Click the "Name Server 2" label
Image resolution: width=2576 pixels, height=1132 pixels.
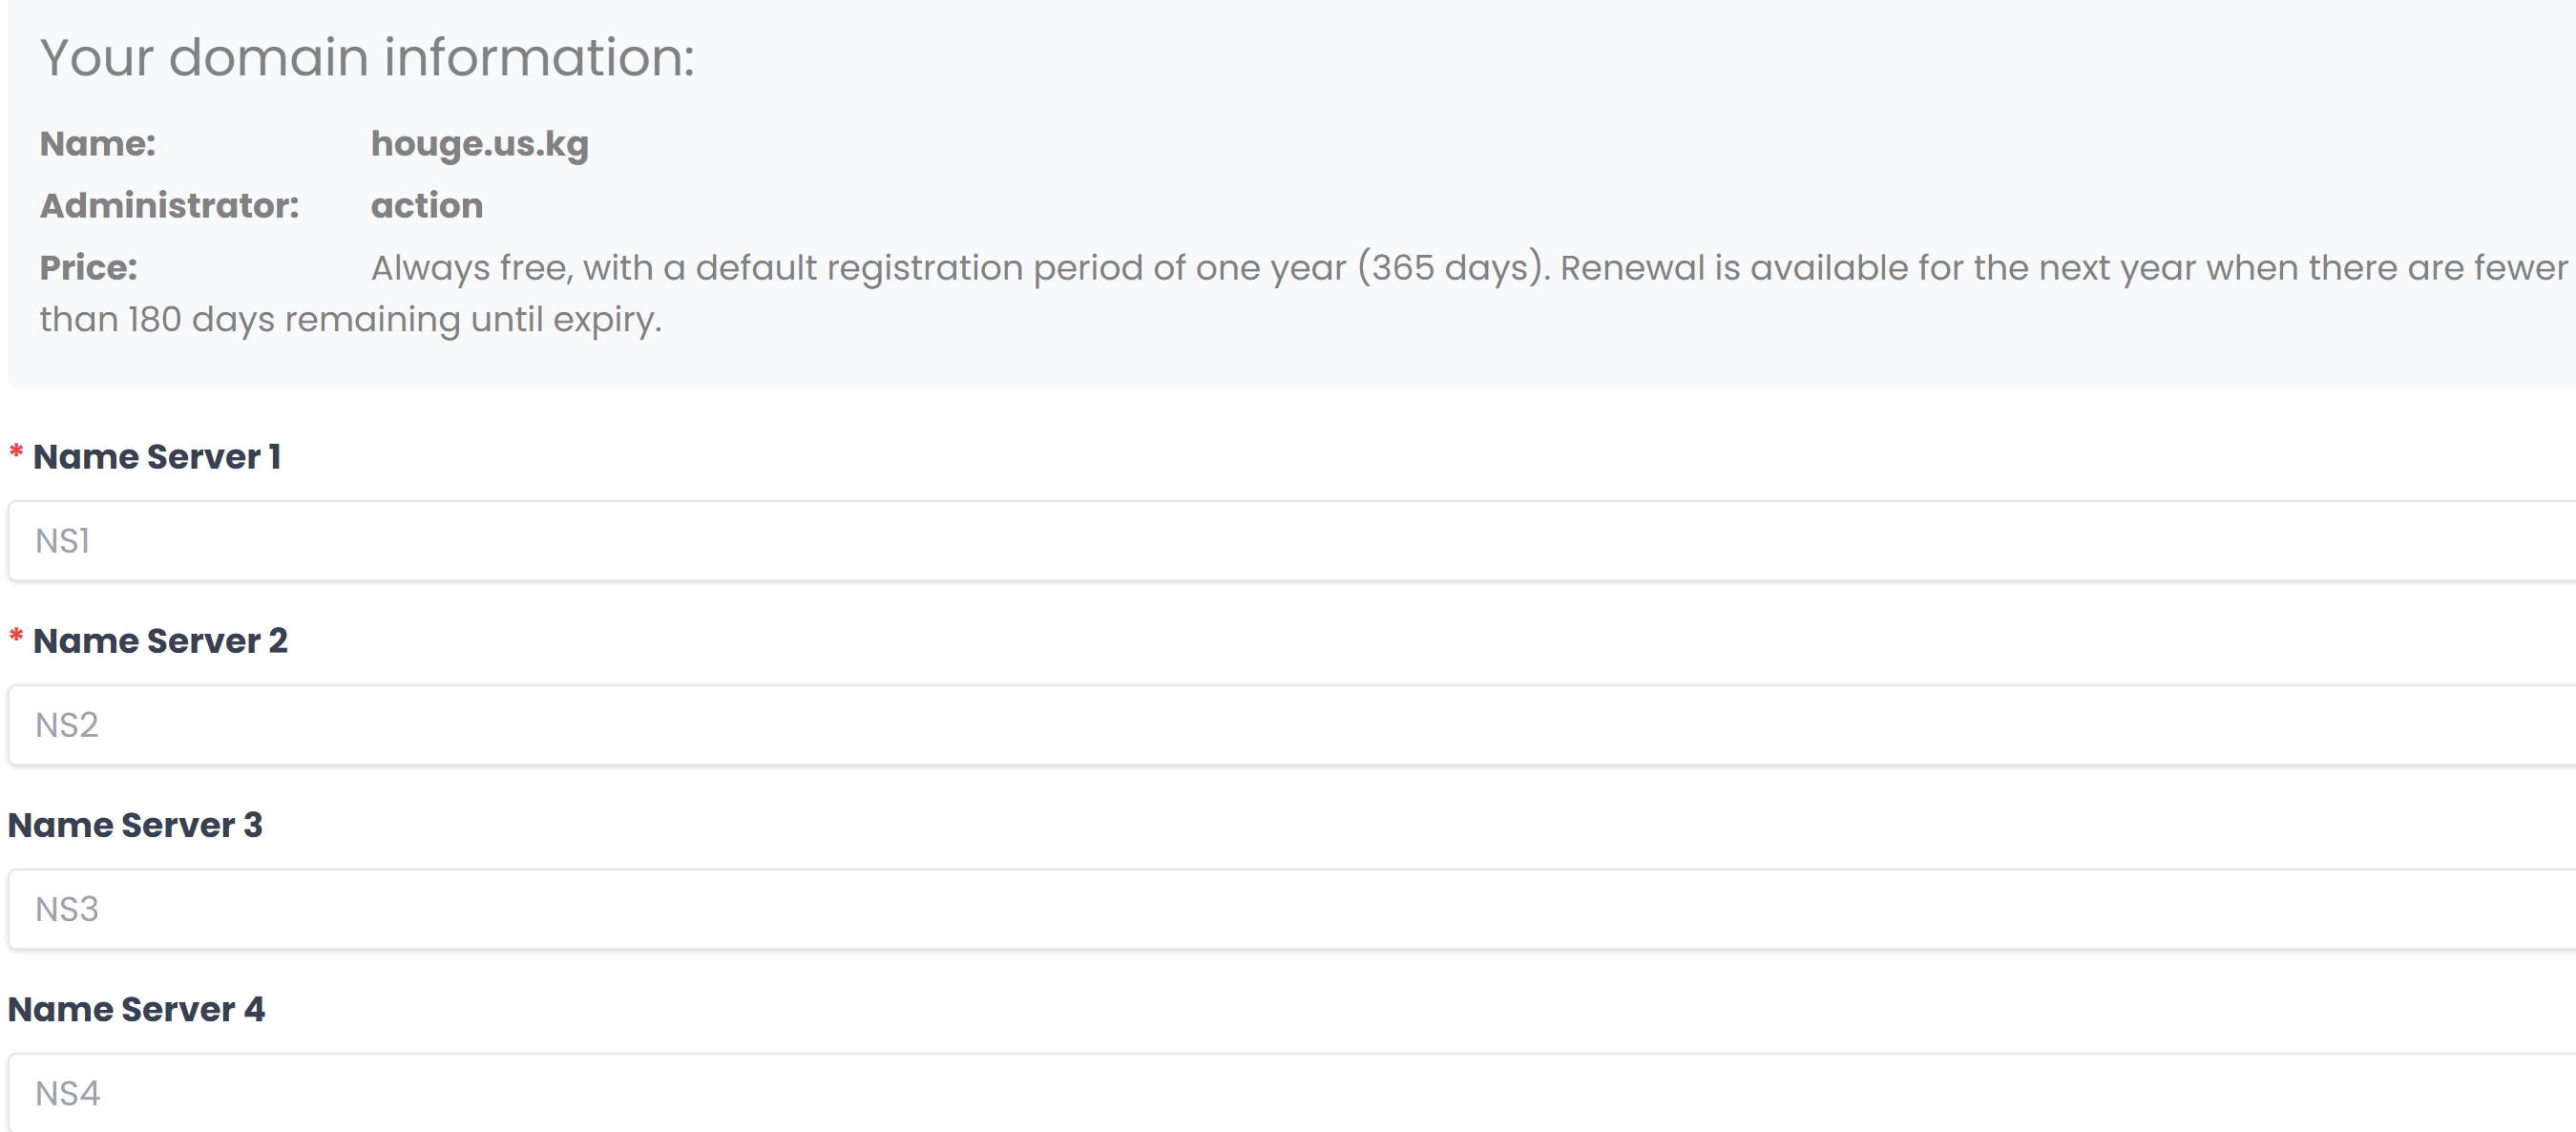tap(160, 641)
